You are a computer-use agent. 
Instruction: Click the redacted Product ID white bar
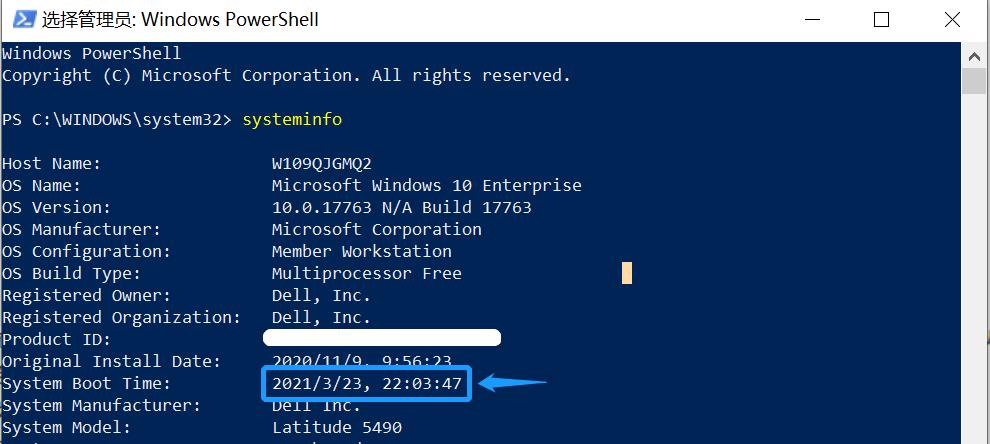[x=381, y=338]
